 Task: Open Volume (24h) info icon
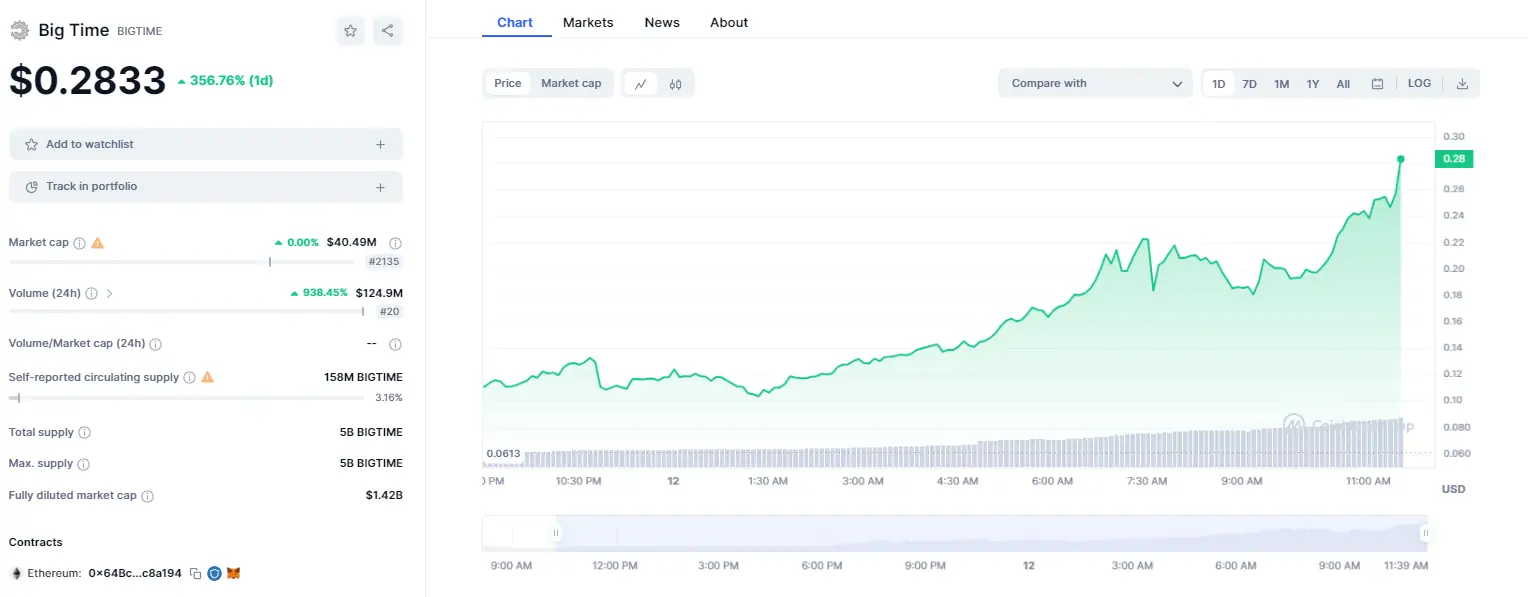pyautogui.click(x=91, y=294)
